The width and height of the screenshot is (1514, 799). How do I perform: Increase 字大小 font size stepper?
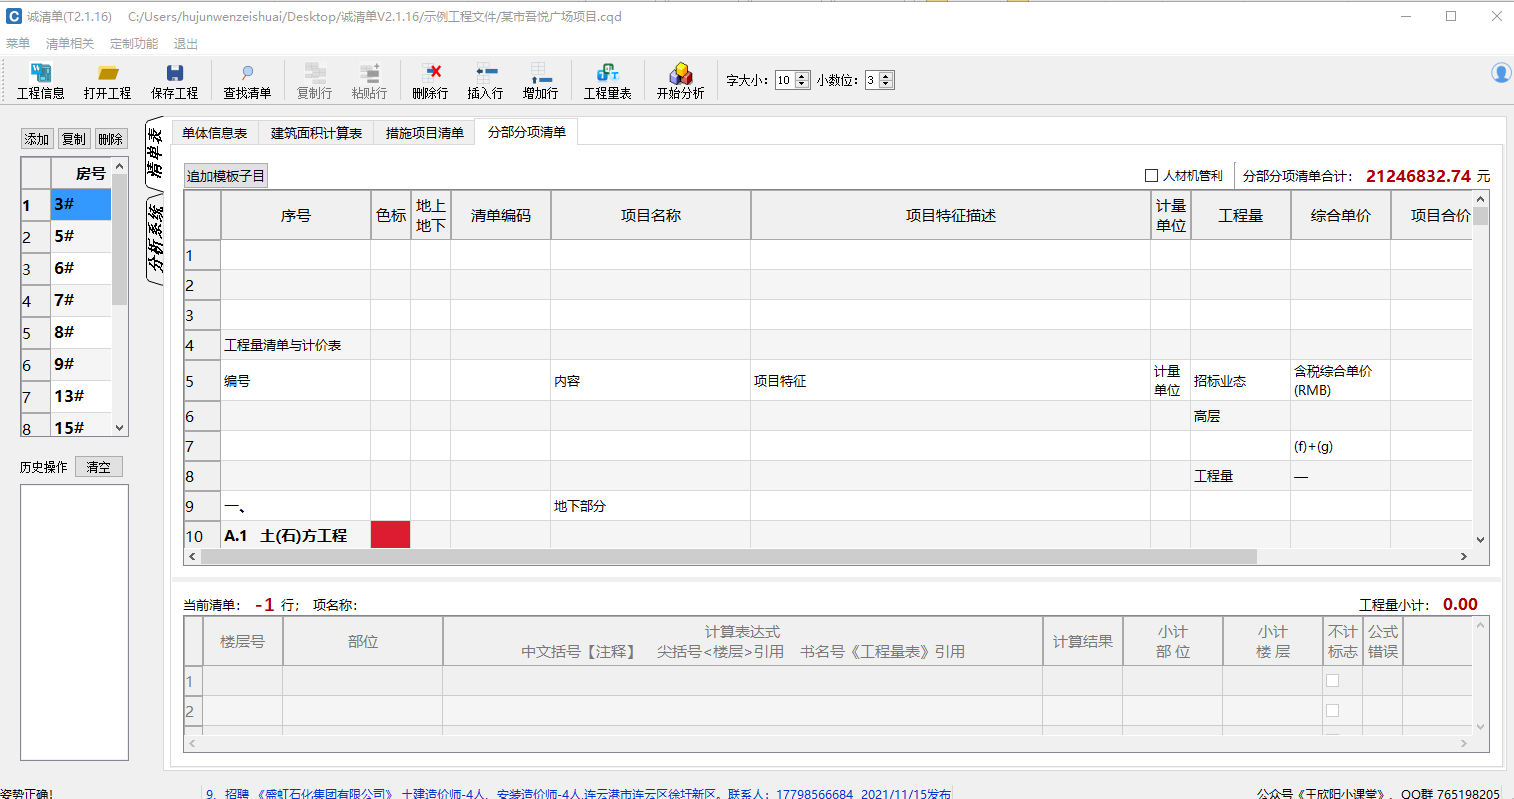tap(802, 76)
